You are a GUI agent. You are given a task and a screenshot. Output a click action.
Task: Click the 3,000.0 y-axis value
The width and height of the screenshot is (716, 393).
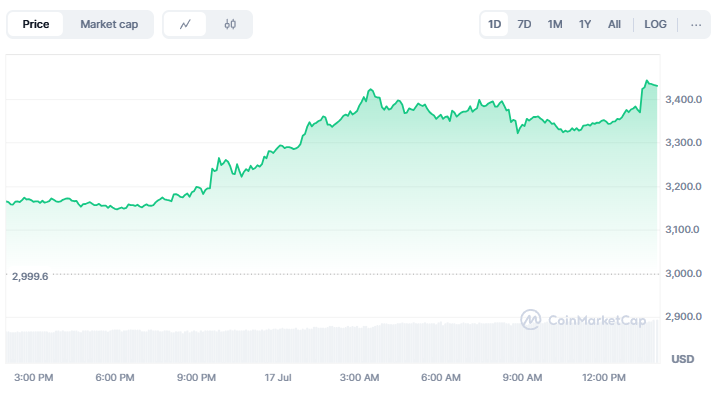point(684,273)
